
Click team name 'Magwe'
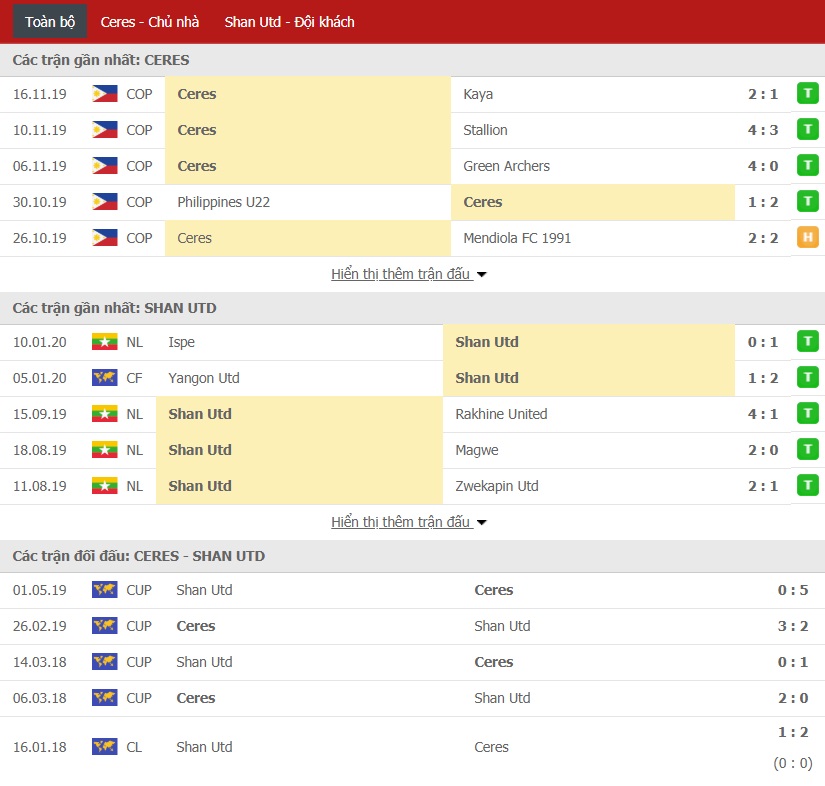point(477,450)
